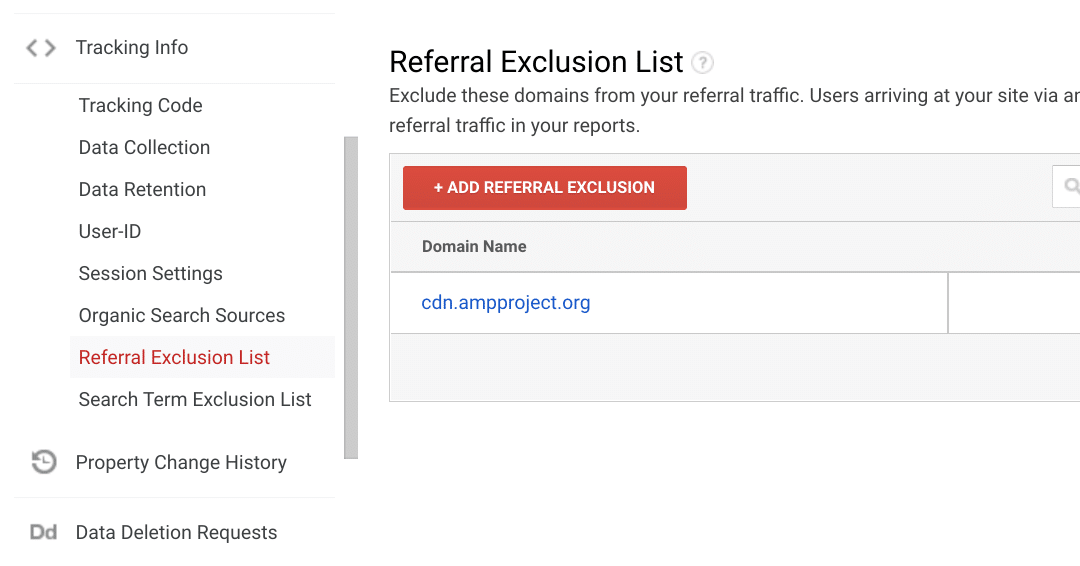
Task: Click the Property Change History clock icon
Action: 44,462
